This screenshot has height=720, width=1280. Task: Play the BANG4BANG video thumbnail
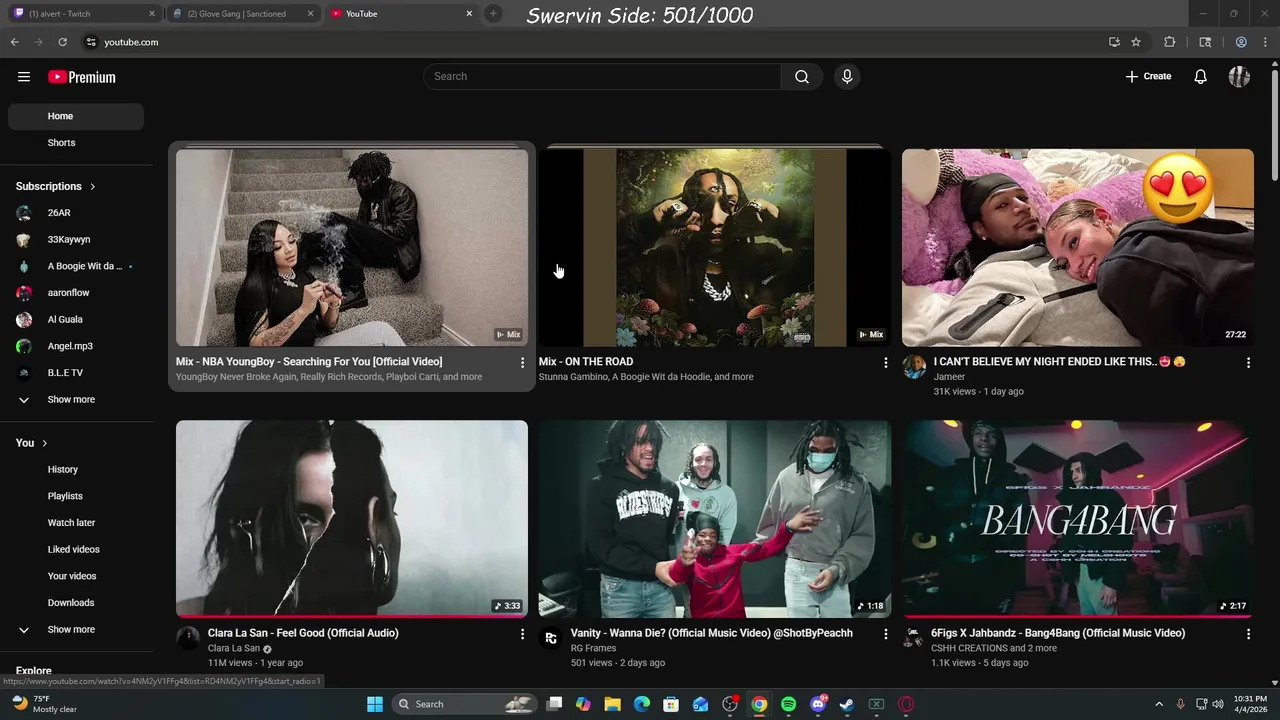[1078, 519]
